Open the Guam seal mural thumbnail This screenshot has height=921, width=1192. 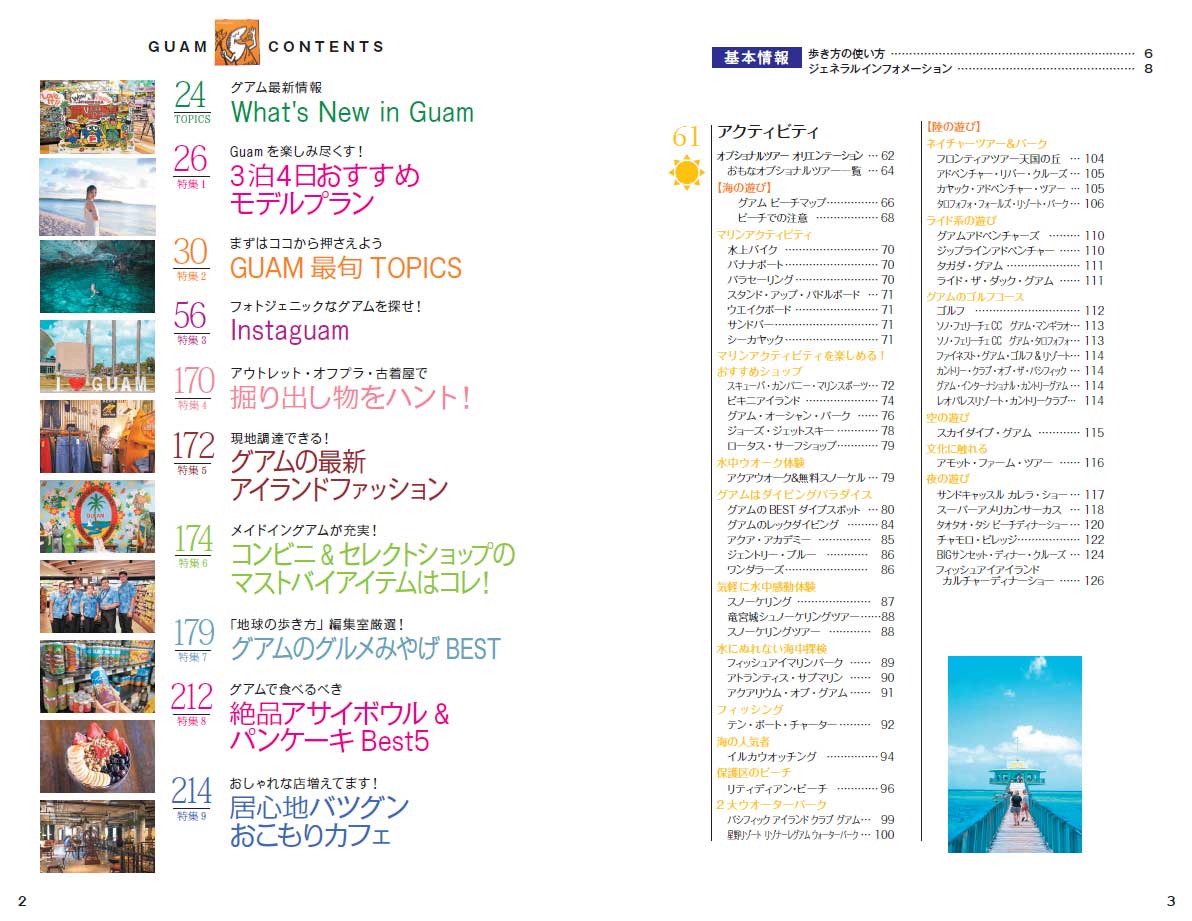(x=97, y=516)
